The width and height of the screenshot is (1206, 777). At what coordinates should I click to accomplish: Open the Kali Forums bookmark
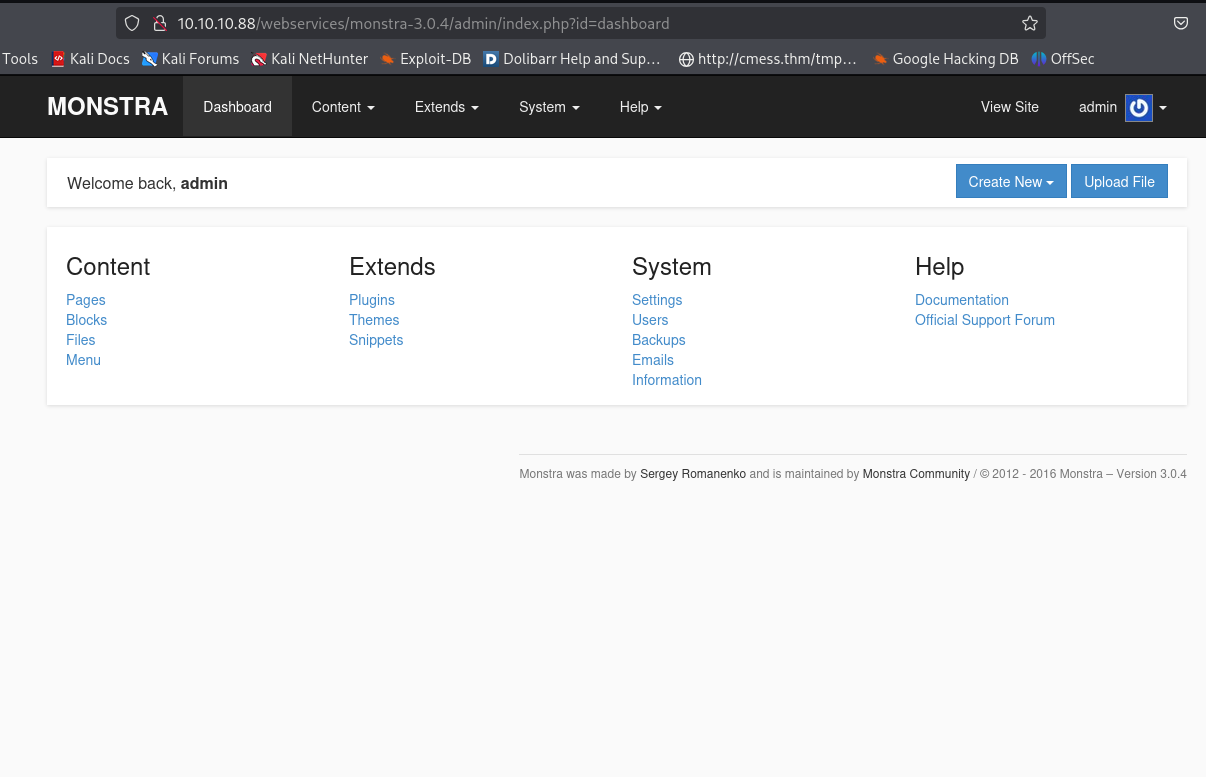point(191,59)
